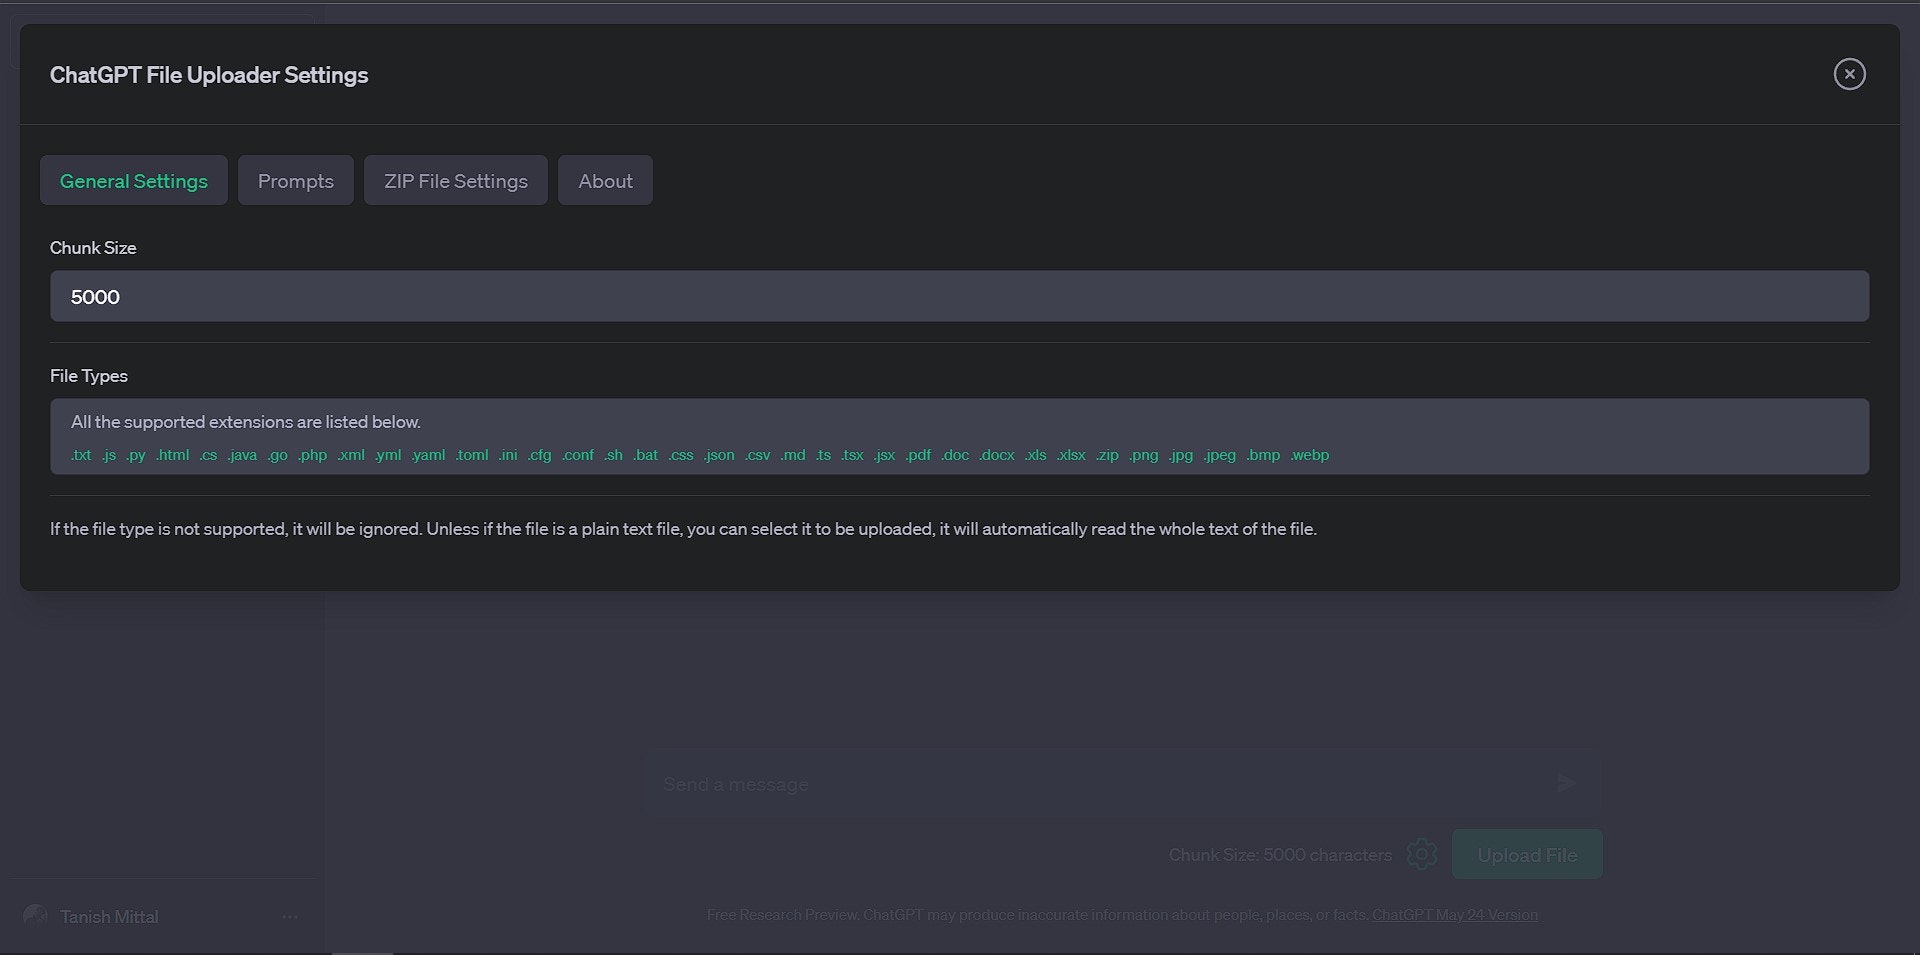The height and width of the screenshot is (955, 1920).
Task: Click the Upload File button
Action: pyautogui.click(x=1527, y=854)
